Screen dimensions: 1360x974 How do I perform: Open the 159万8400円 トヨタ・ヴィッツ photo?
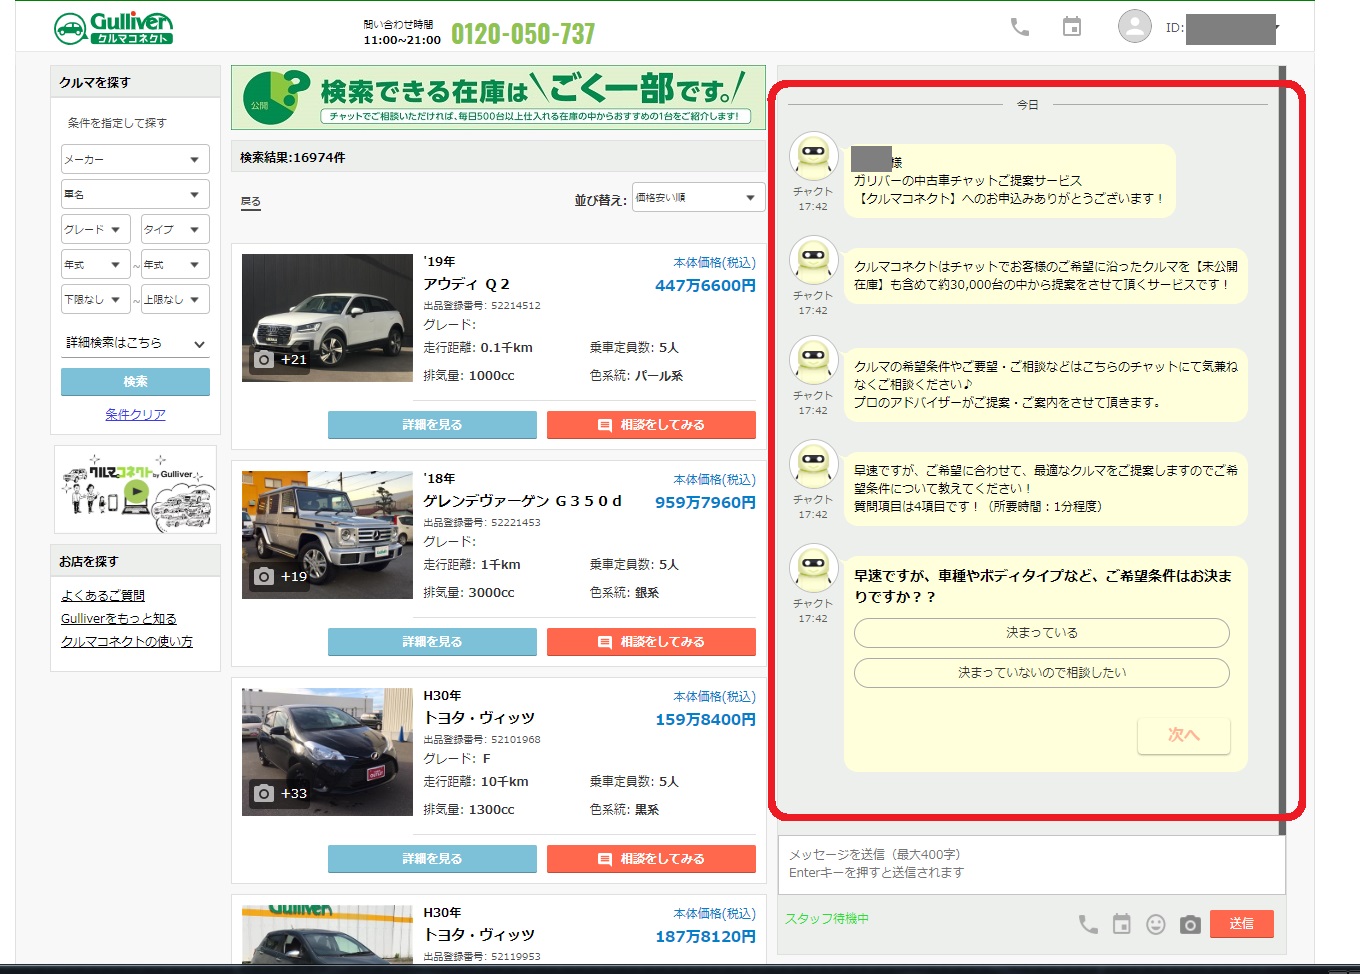point(327,752)
